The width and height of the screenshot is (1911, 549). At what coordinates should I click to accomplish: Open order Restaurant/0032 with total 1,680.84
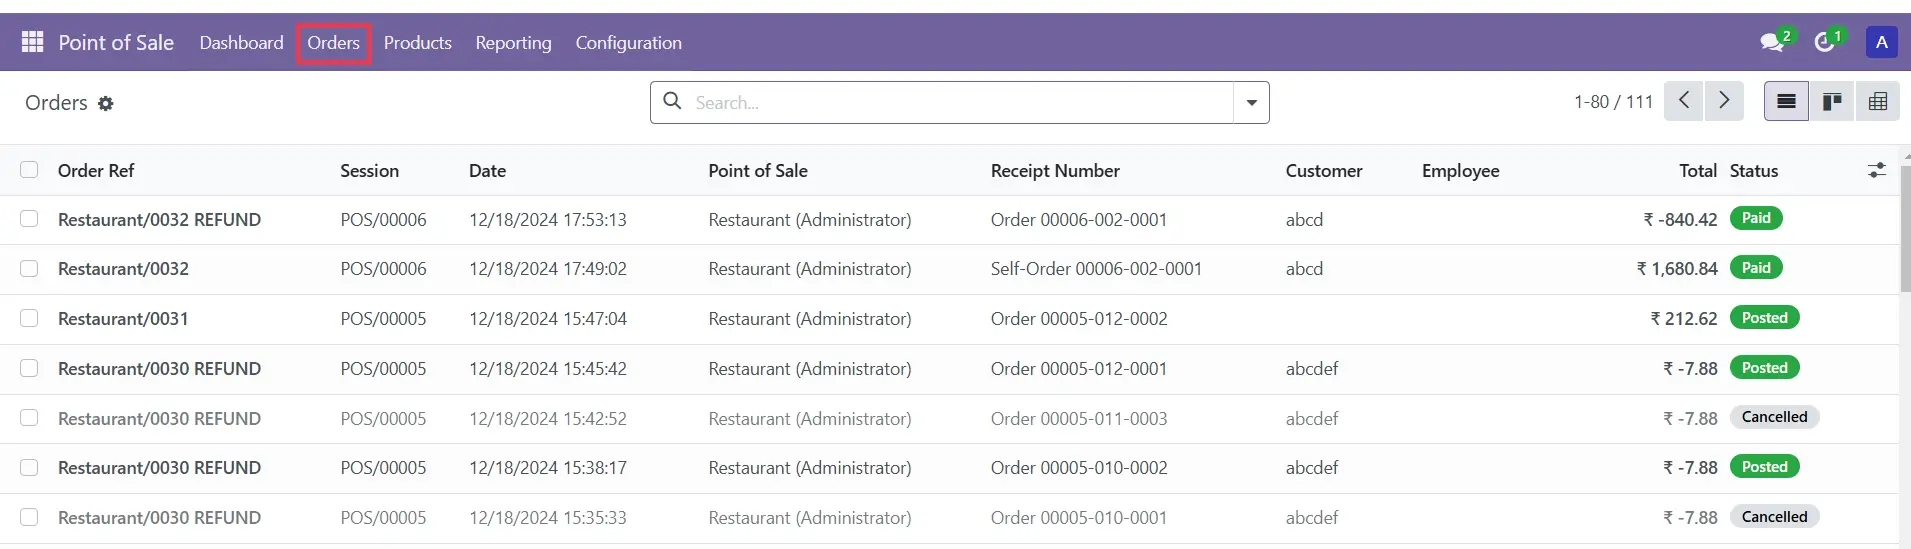123,269
